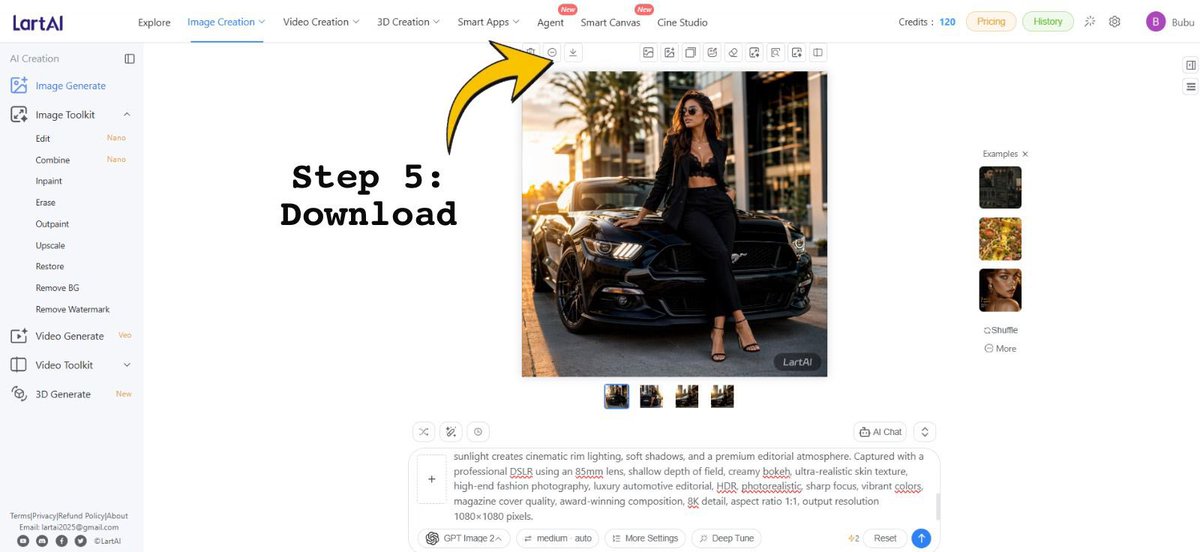Open the Agent tab
1200x552 pixels.
pyautogui.click(x=550, y=22)
